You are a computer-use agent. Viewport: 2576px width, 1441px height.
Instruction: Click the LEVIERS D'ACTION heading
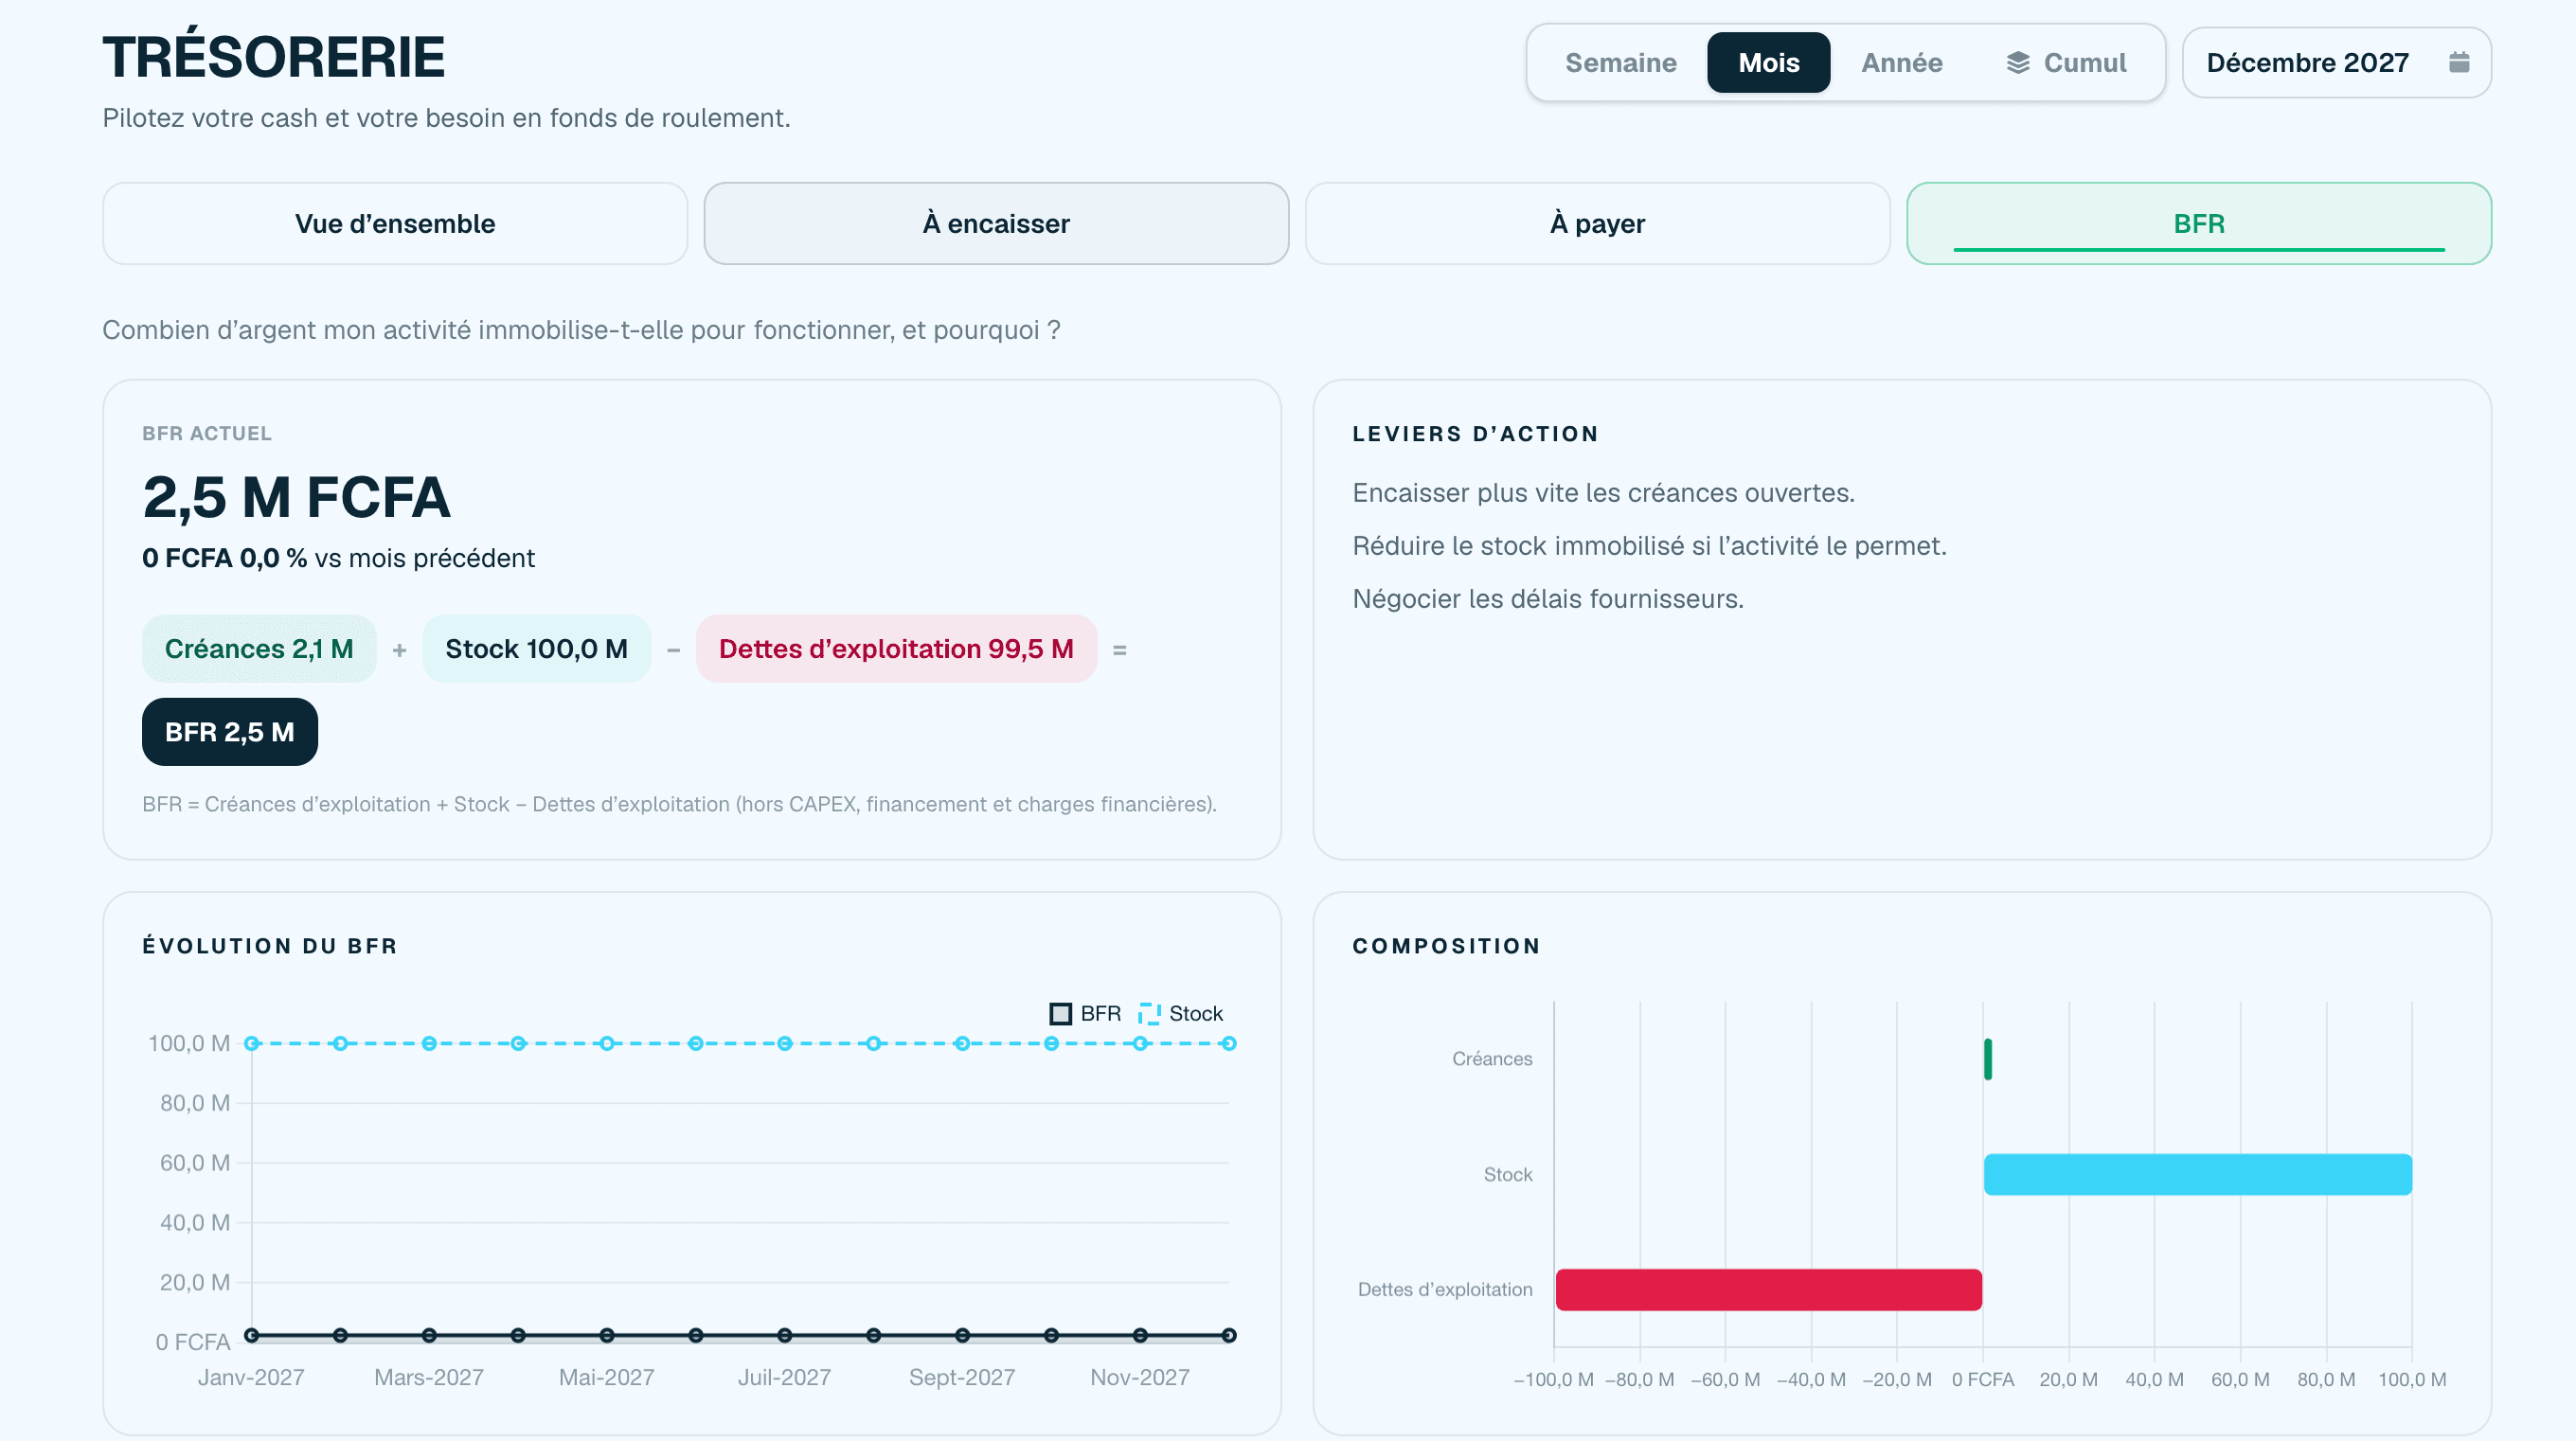[1475, 433]
